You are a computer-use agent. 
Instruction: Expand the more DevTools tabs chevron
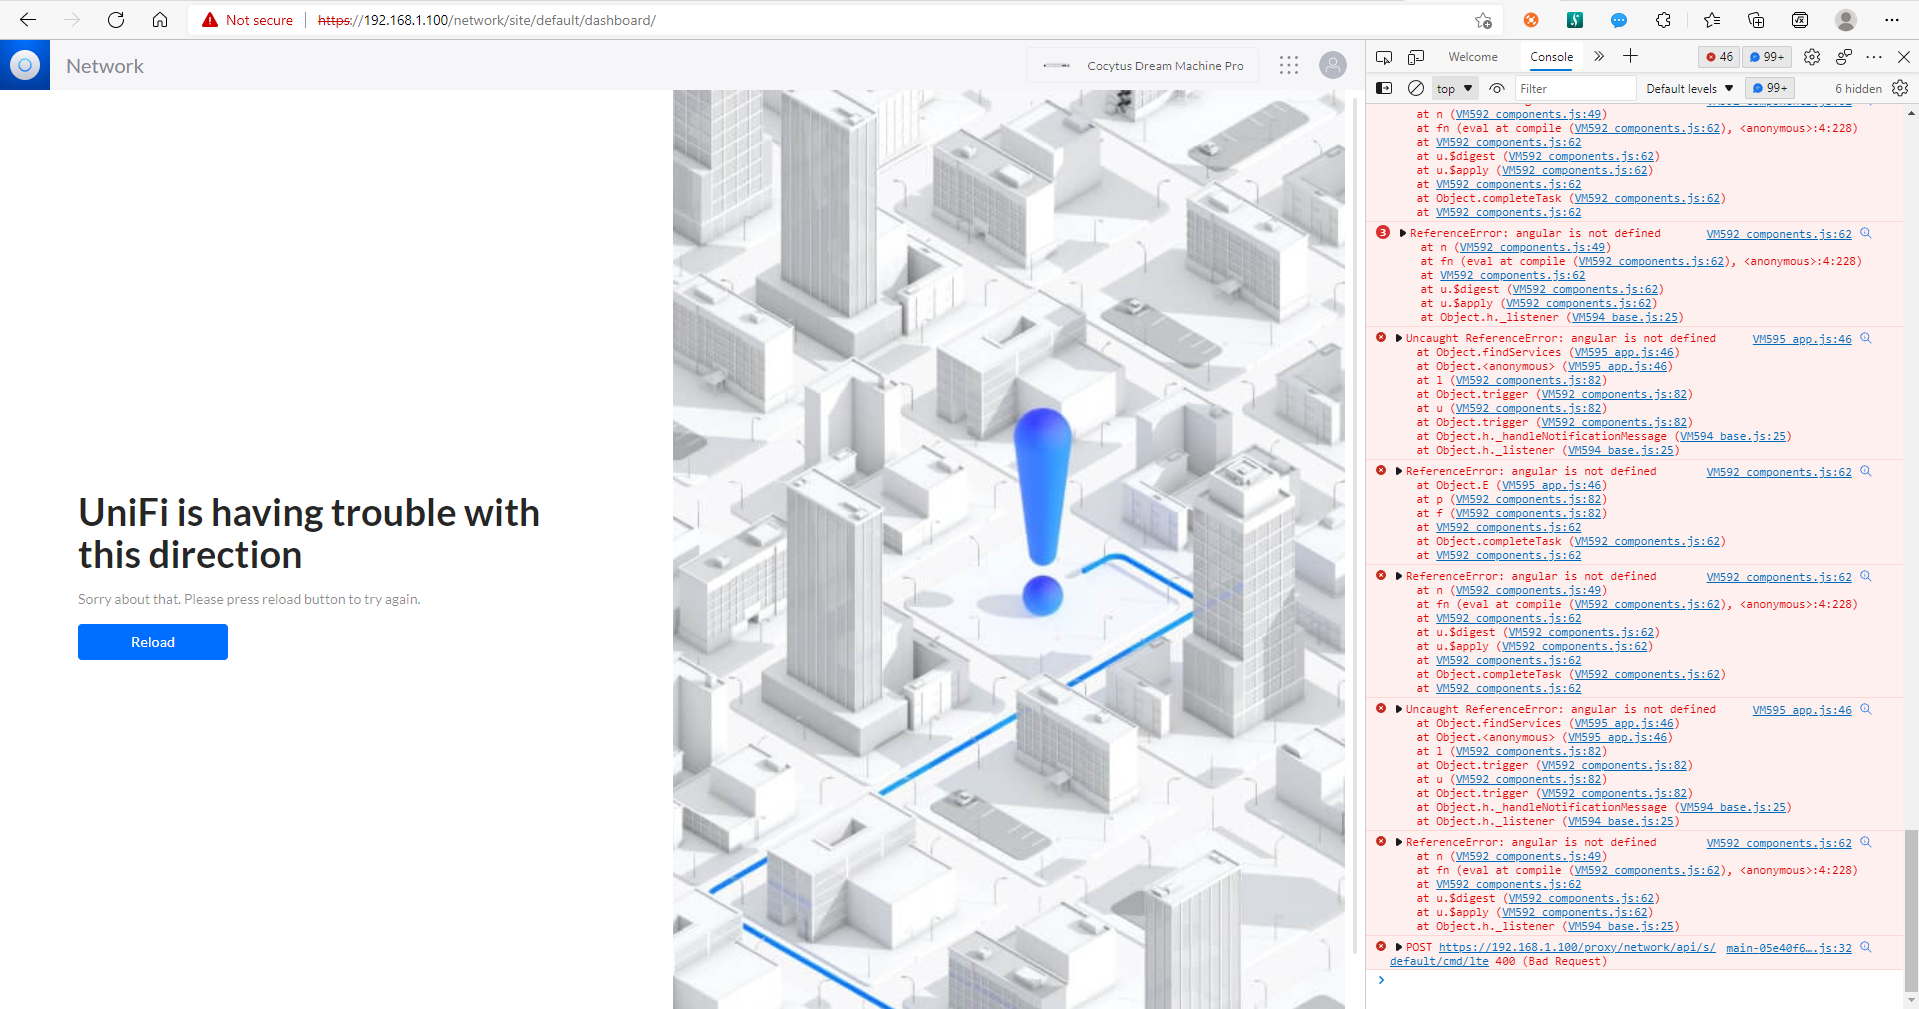click(1599, 57)
